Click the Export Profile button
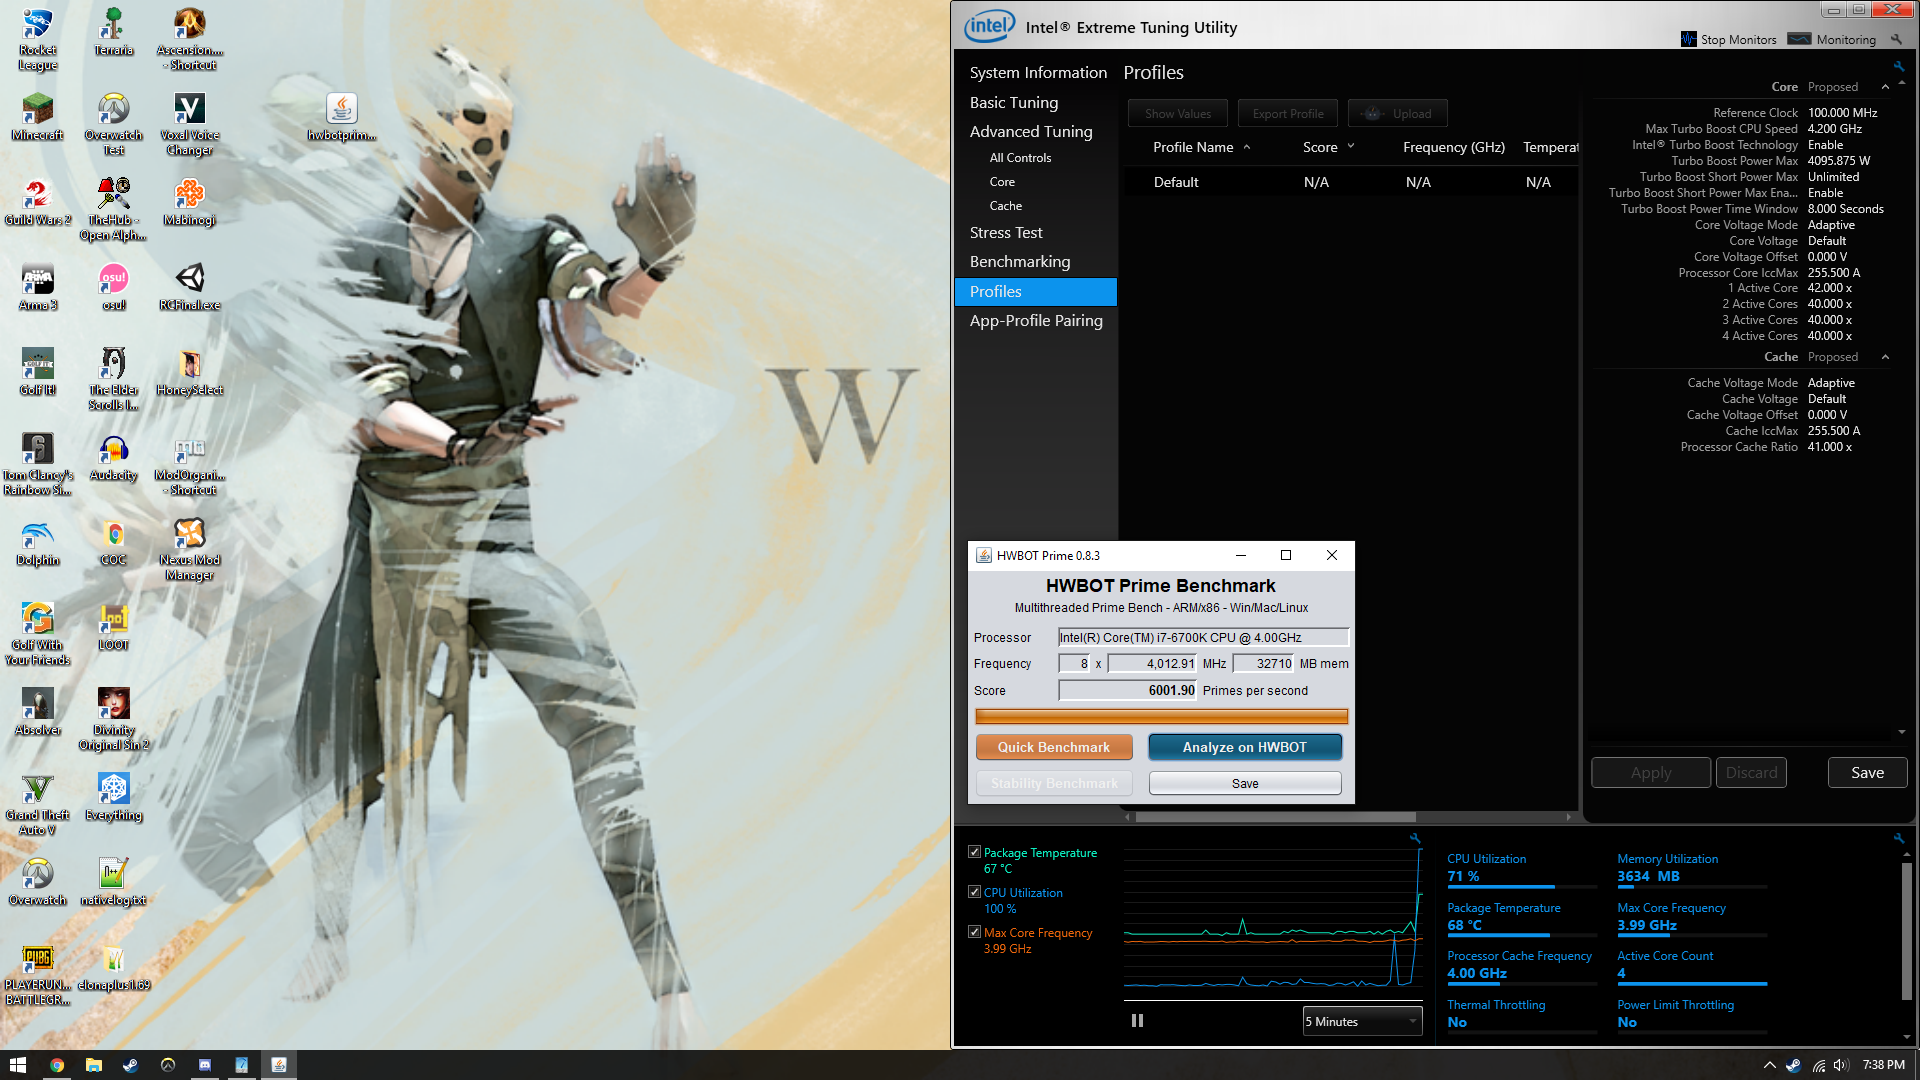 pyautogui.click(x=1288, y=113)
